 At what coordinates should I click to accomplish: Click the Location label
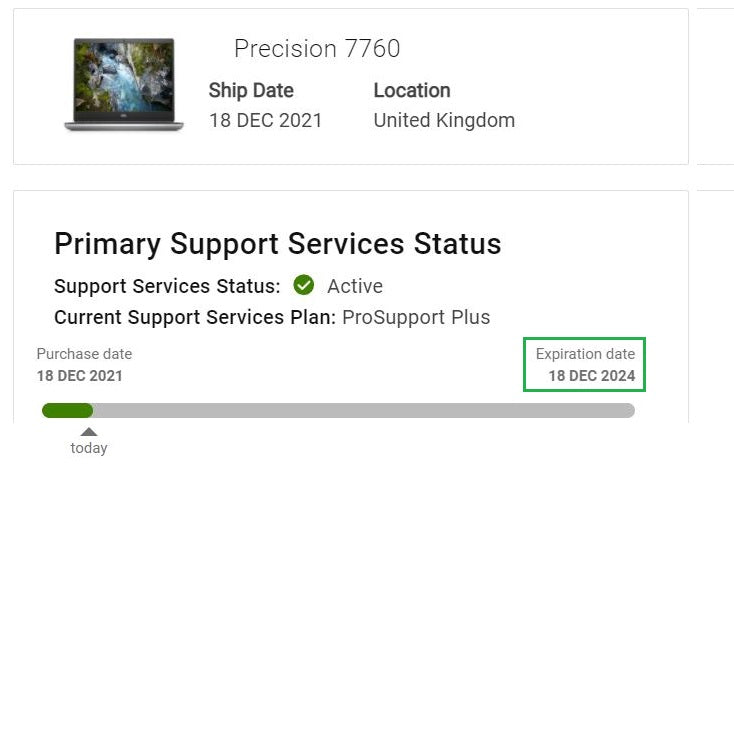pos(412,90)
